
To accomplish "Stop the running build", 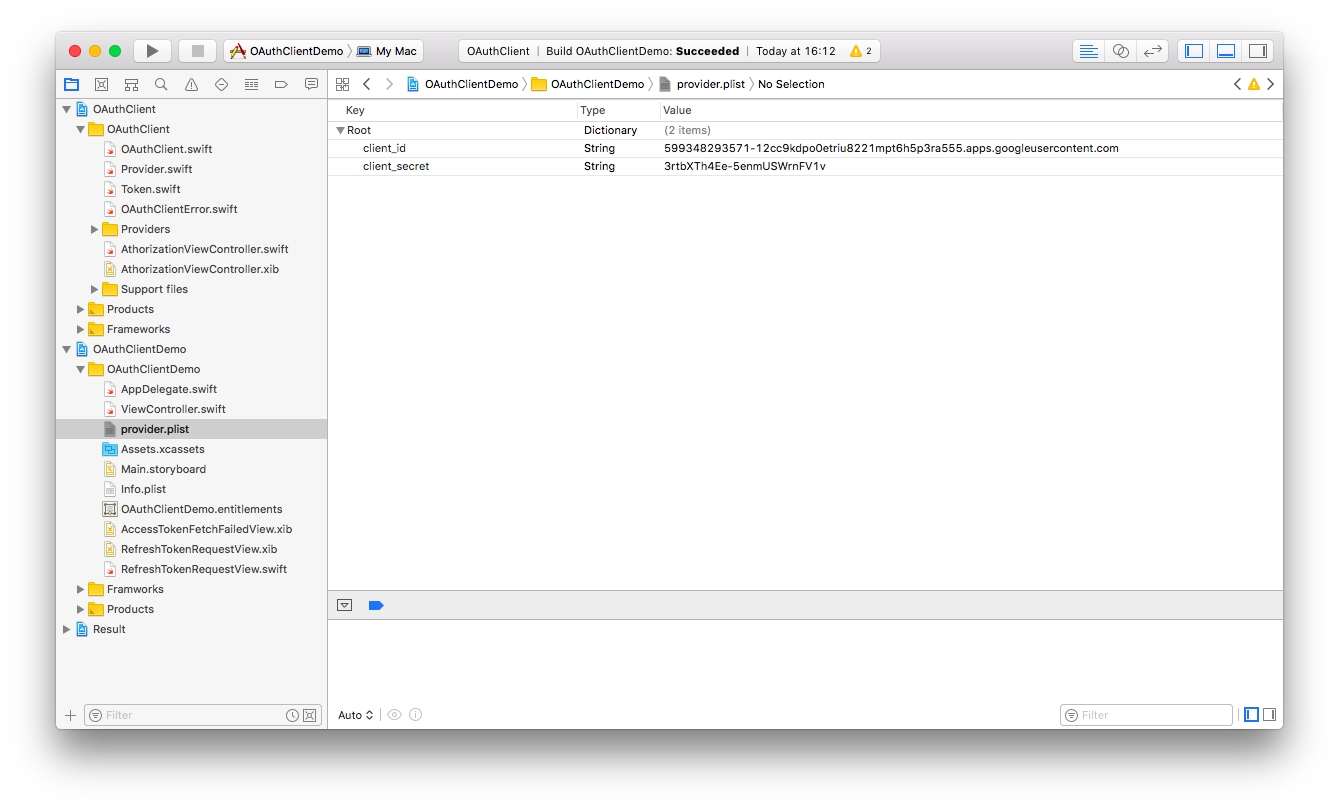I will (x=198, y=51).
